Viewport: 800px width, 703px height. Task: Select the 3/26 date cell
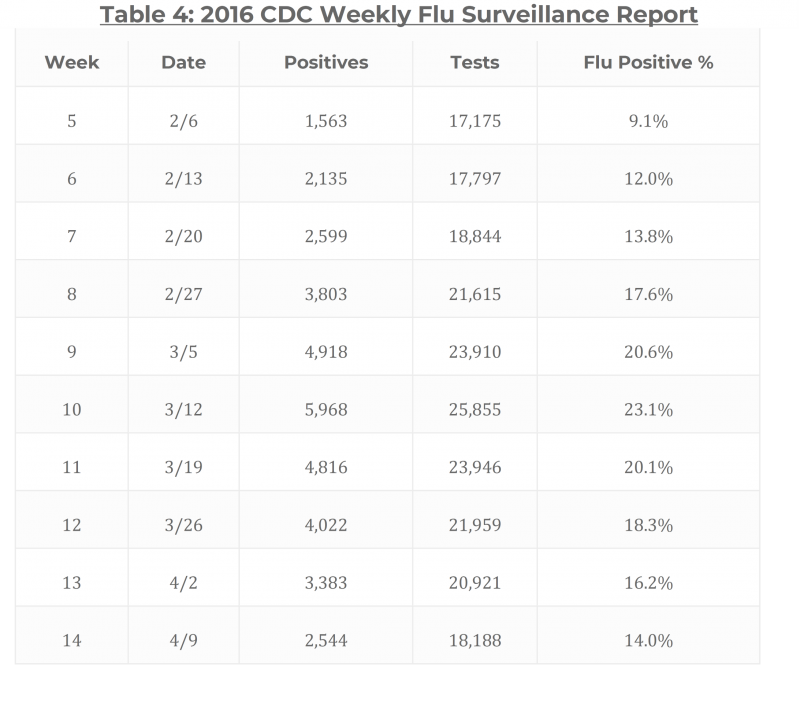coord(183,525)
